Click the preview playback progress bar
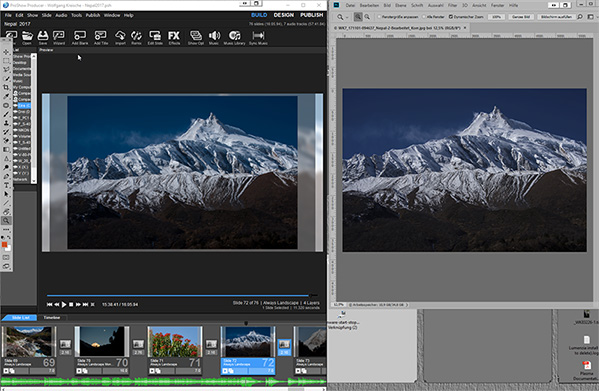 (x=182, y=296)
